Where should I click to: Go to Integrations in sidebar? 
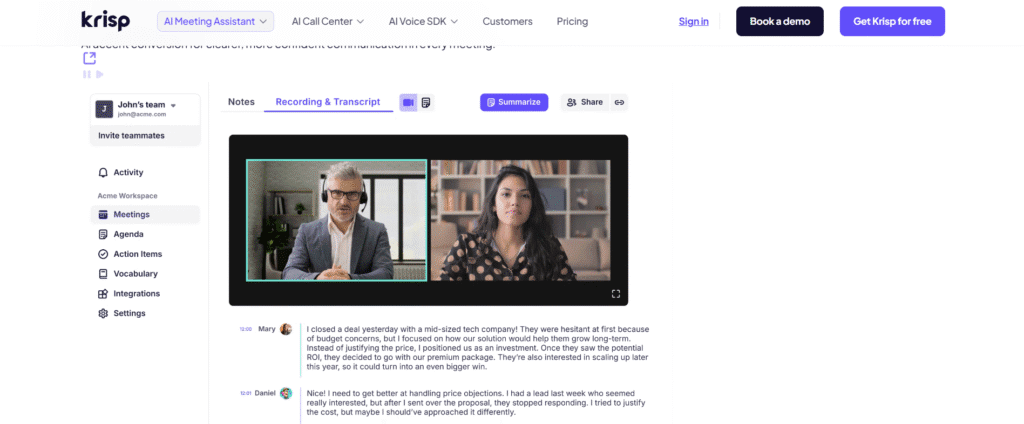pyautogui.click(x=129, y=293)
